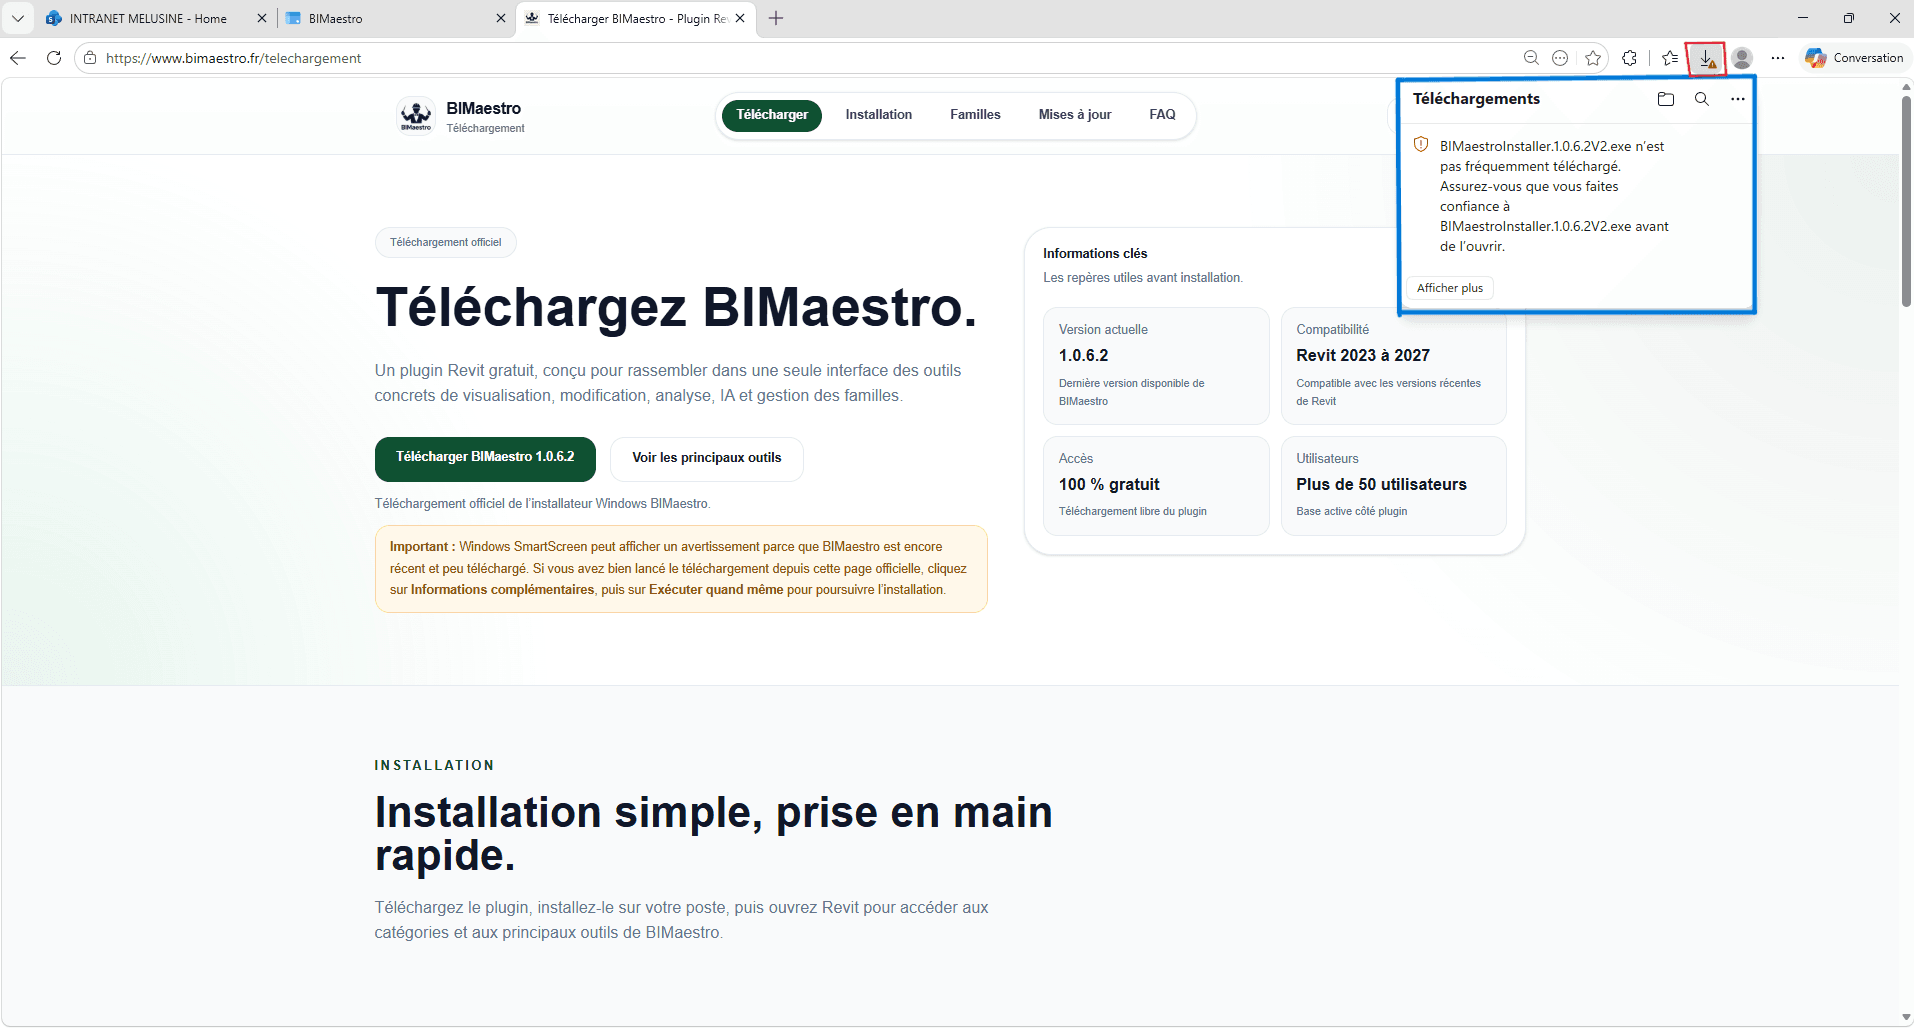1914x1029 pixels.
Task: Click the zoom magnifier icon in address bar
Action: [1531, 58]
